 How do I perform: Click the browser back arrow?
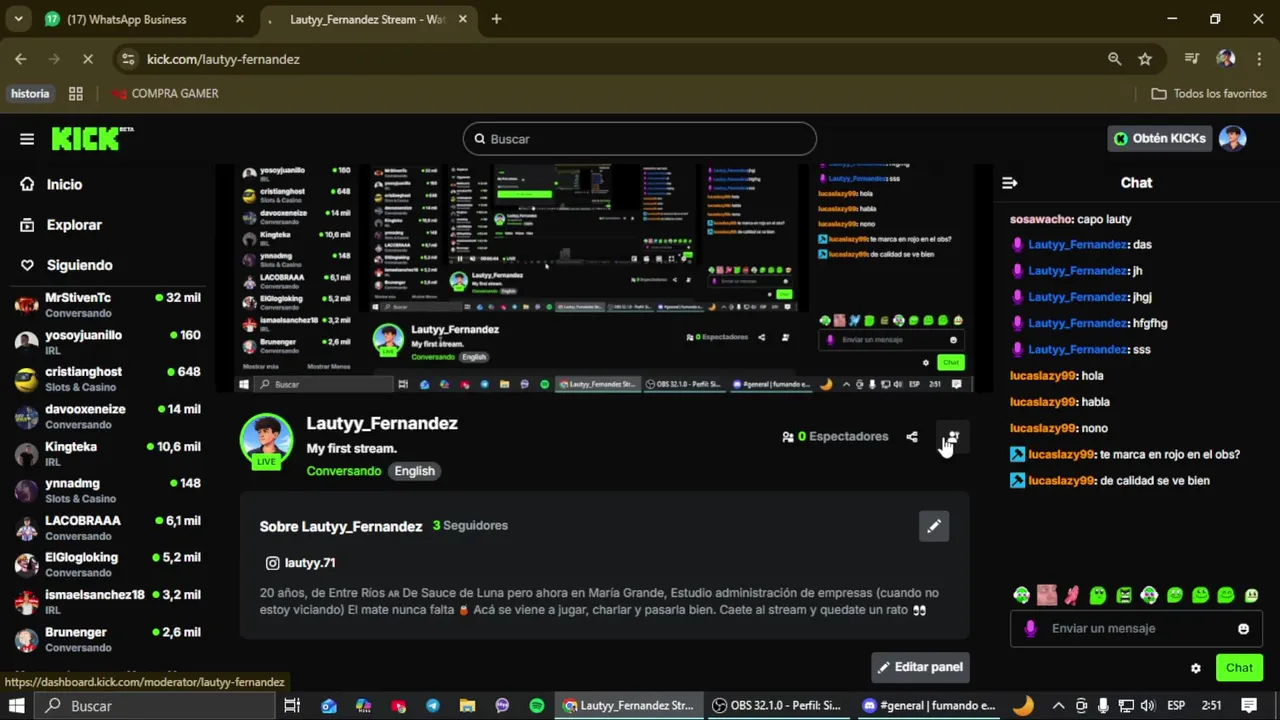pos(21,59)
